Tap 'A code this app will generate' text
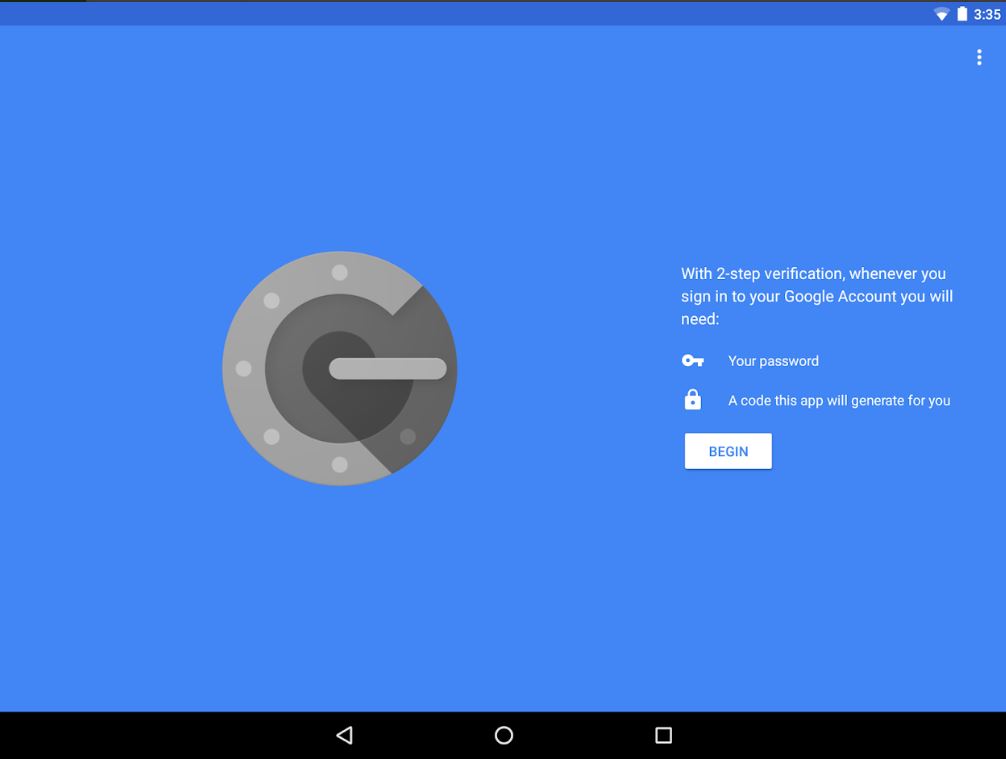Image resolution: width=1006 pixels, height=759 pixels. [x=839, y=400]
